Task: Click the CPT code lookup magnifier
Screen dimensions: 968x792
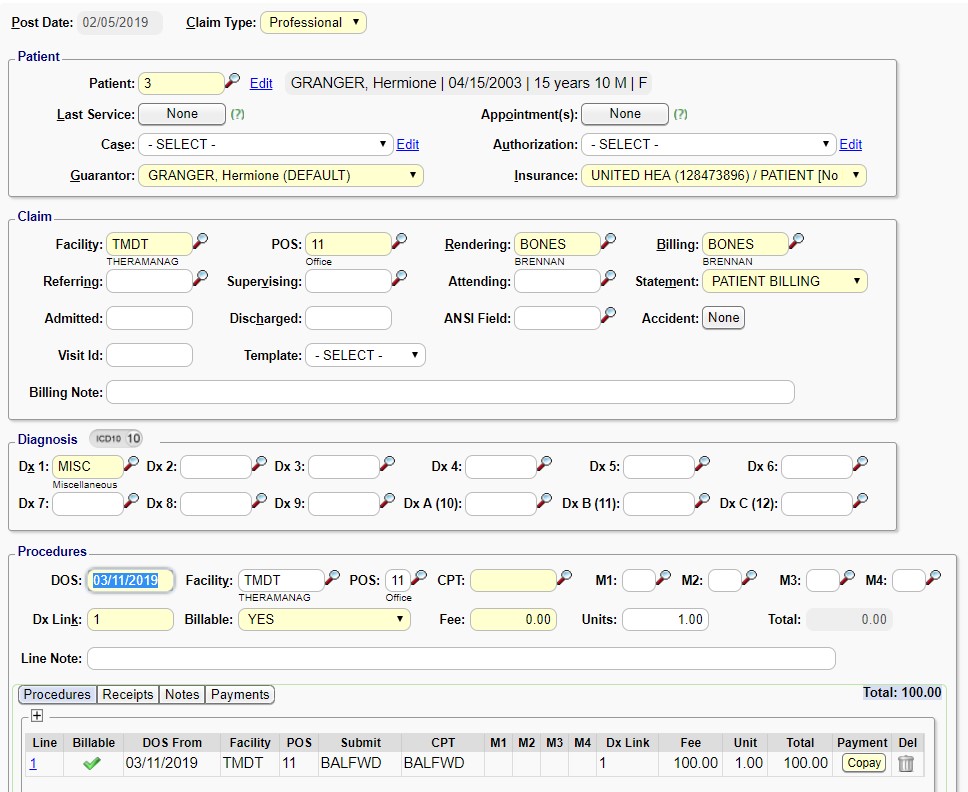Action: click(x=564, y=578)
